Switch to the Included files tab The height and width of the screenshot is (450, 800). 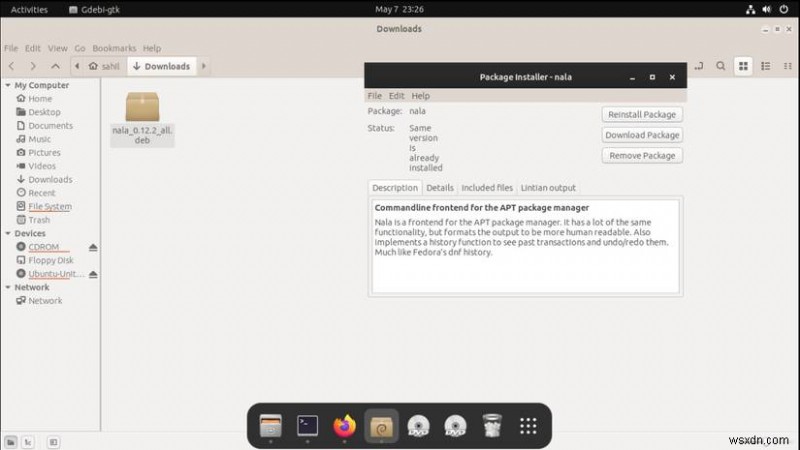487,188
